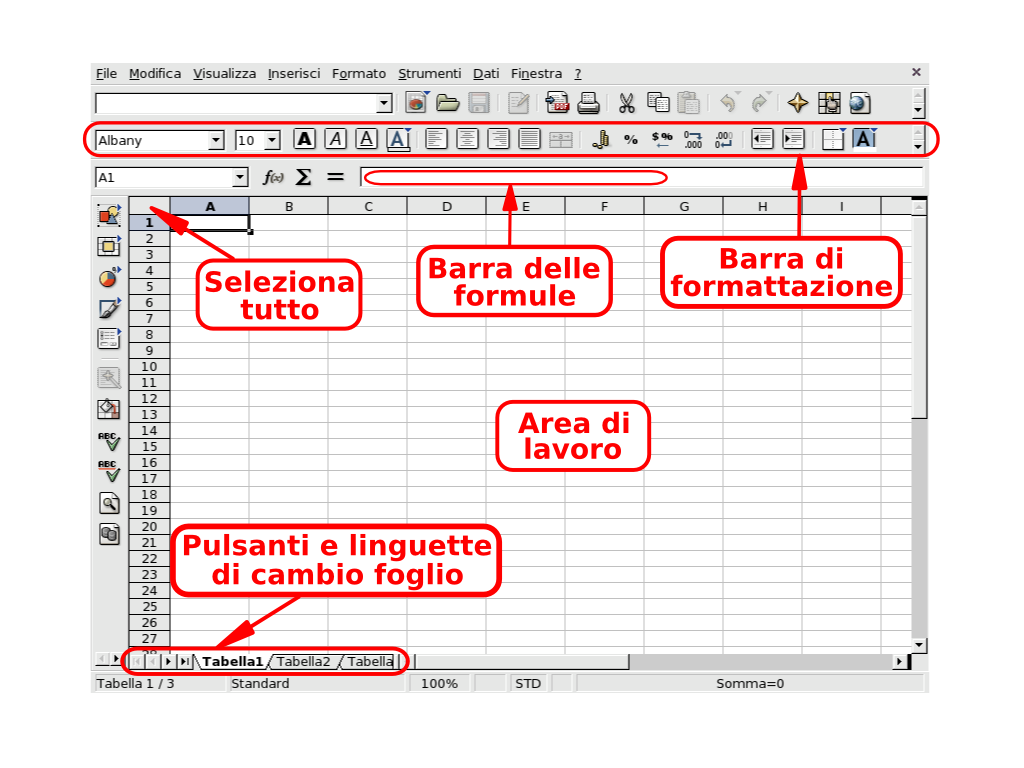Click the Find and Replace sidebar icon
The width and height of the screenshot is (1024, 768).
click(109, 503)
